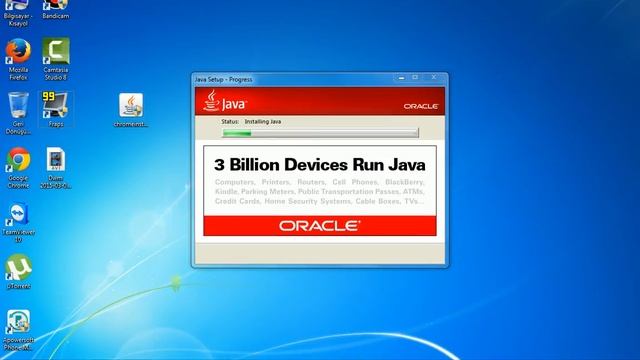Click the maximize button of the Java Setup window

[x=415, y=77]
